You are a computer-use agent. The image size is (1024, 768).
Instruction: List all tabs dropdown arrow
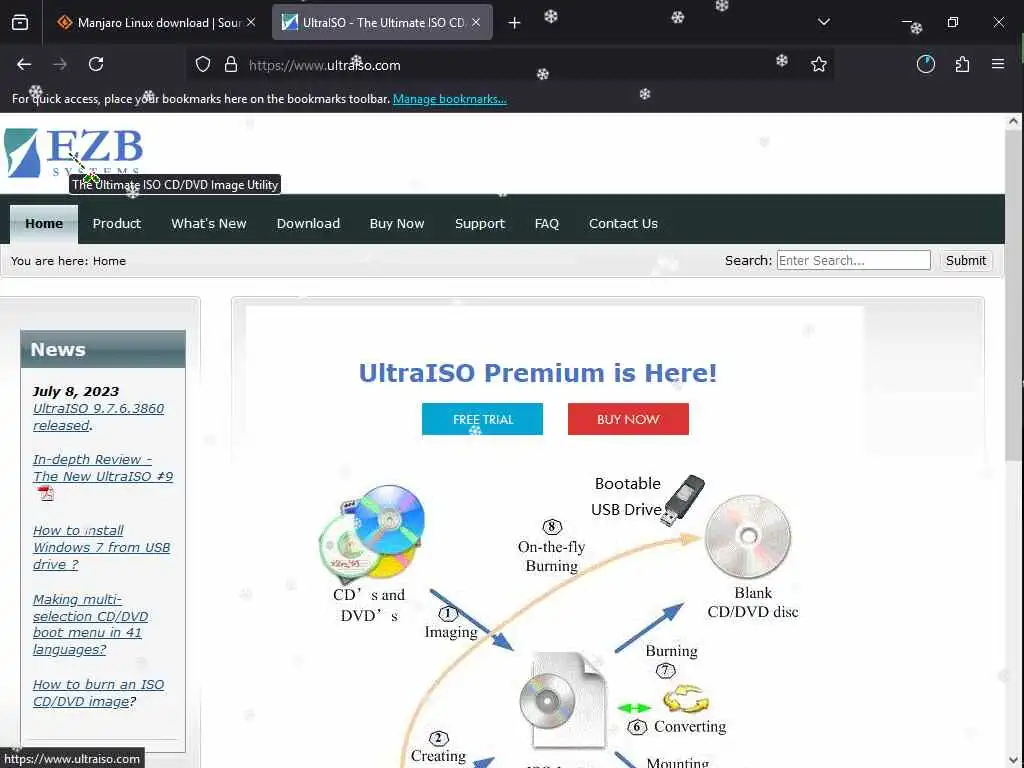pos(824,22)
